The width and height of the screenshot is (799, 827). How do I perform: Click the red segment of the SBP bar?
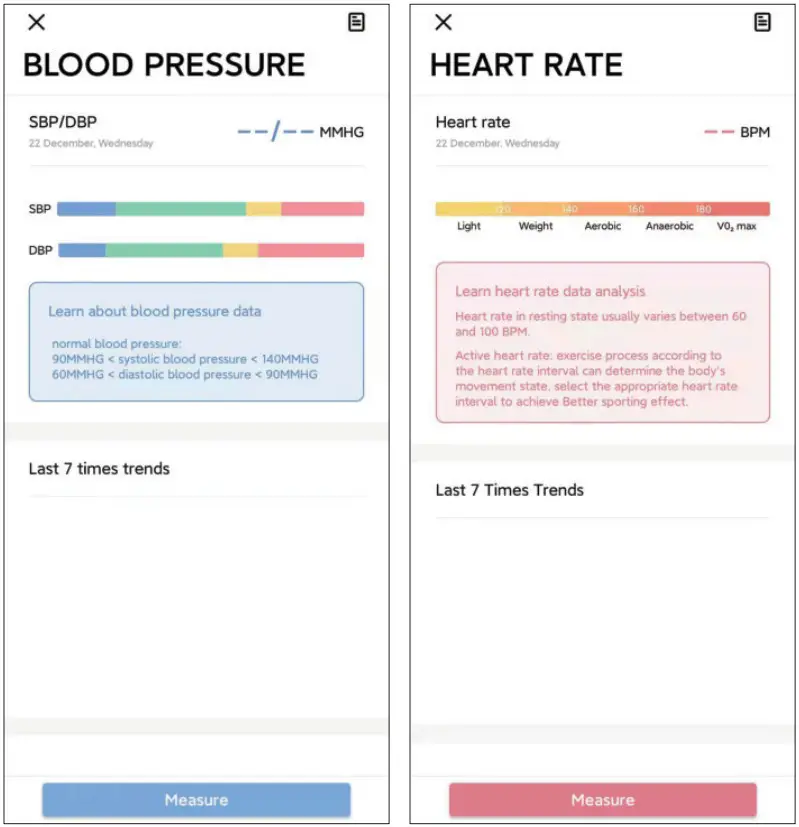(x=322, y=209)
